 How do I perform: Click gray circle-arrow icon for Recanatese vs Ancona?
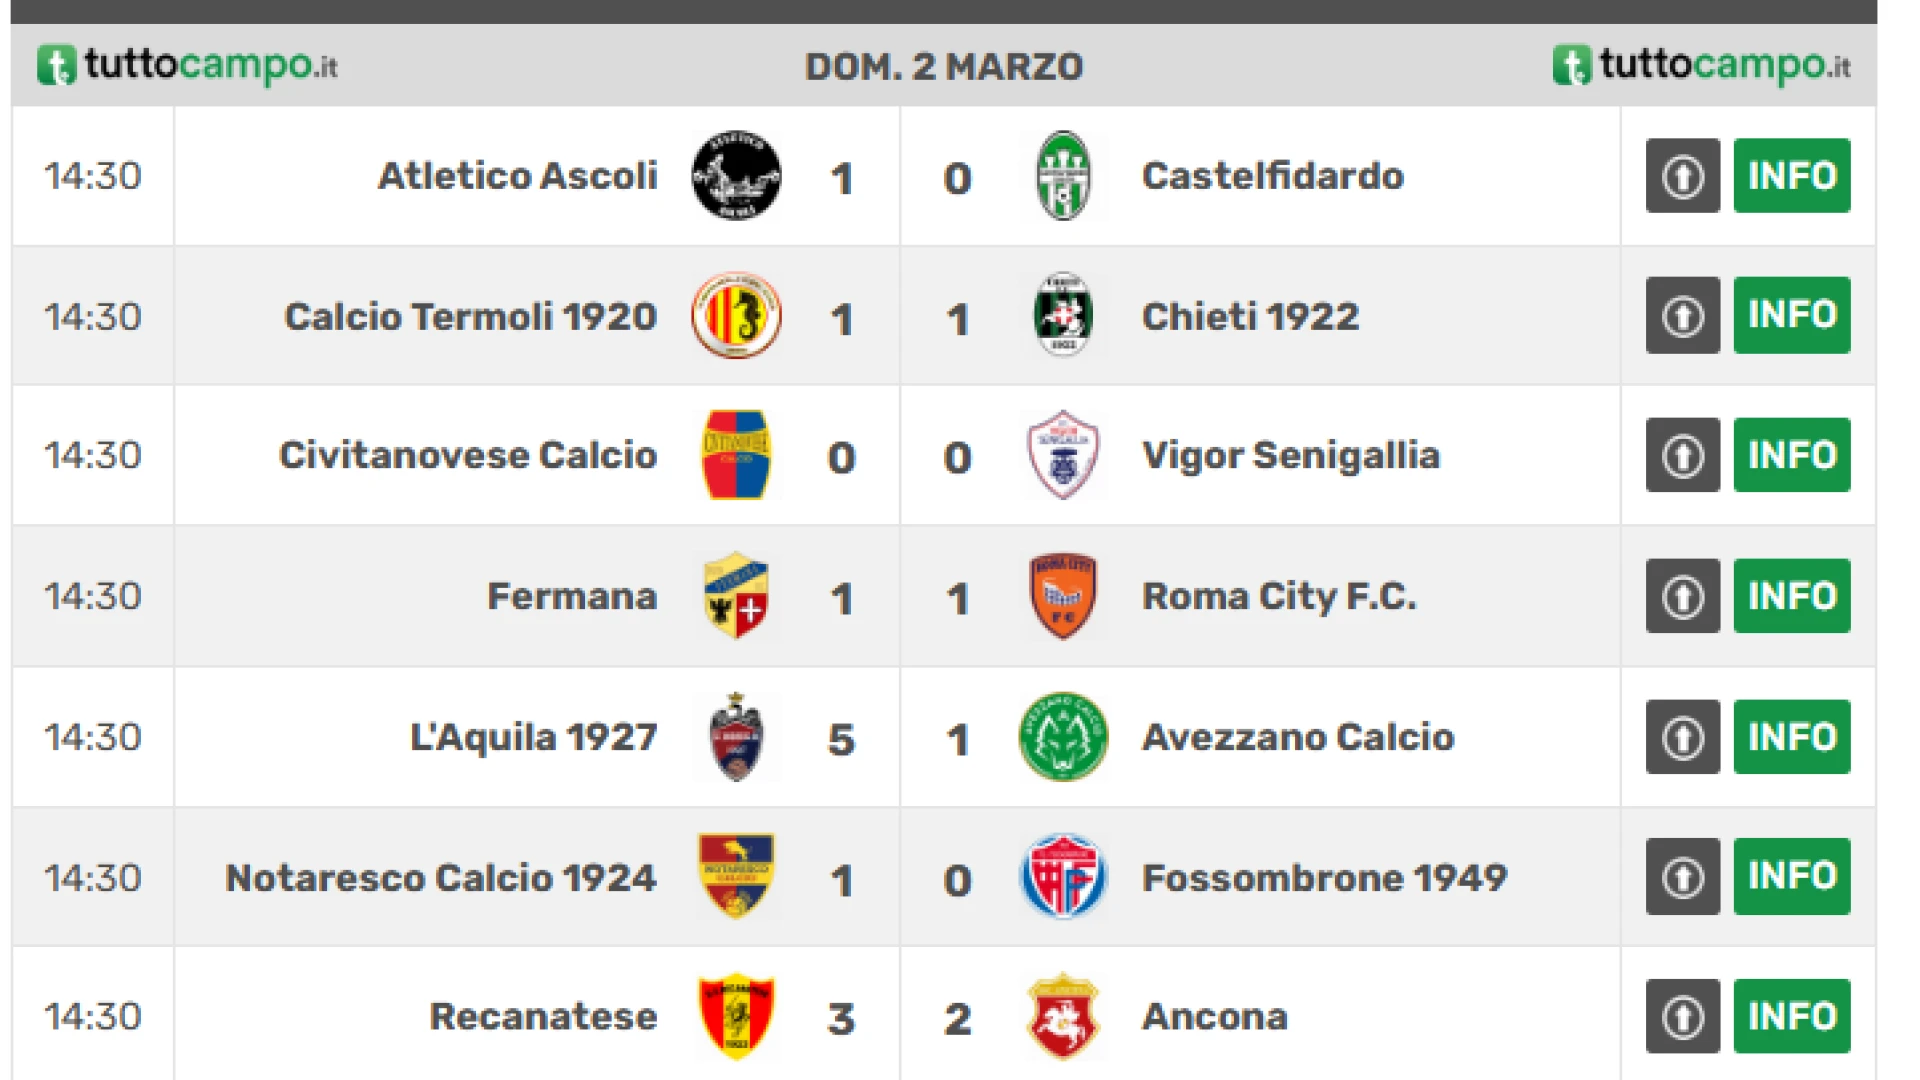[1682, 1017]
